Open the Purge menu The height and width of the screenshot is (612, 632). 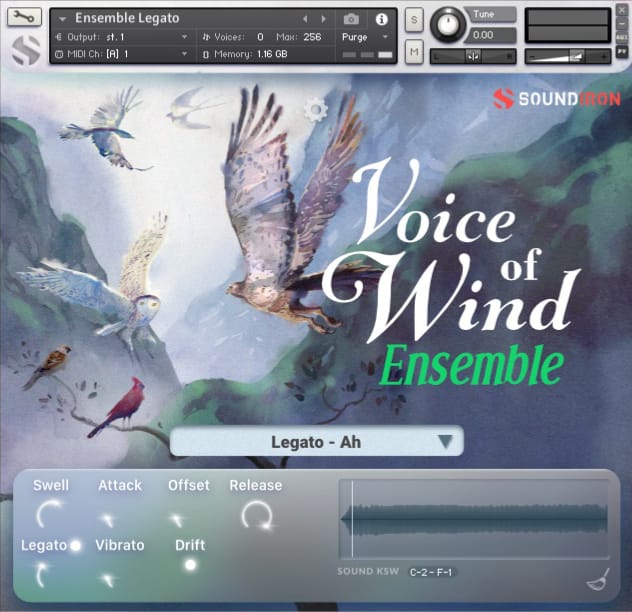point(365,37)
